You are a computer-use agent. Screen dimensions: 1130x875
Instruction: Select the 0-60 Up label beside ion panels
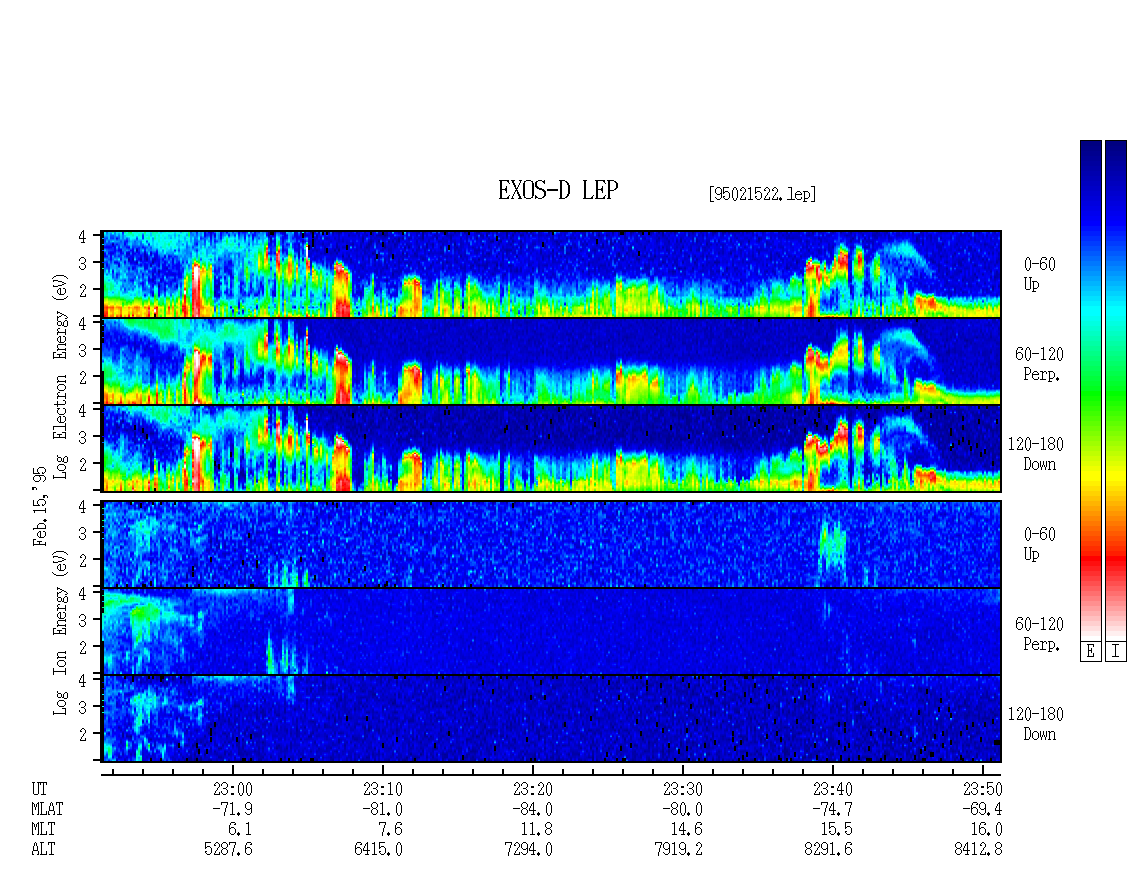(x=1039, y=544)
